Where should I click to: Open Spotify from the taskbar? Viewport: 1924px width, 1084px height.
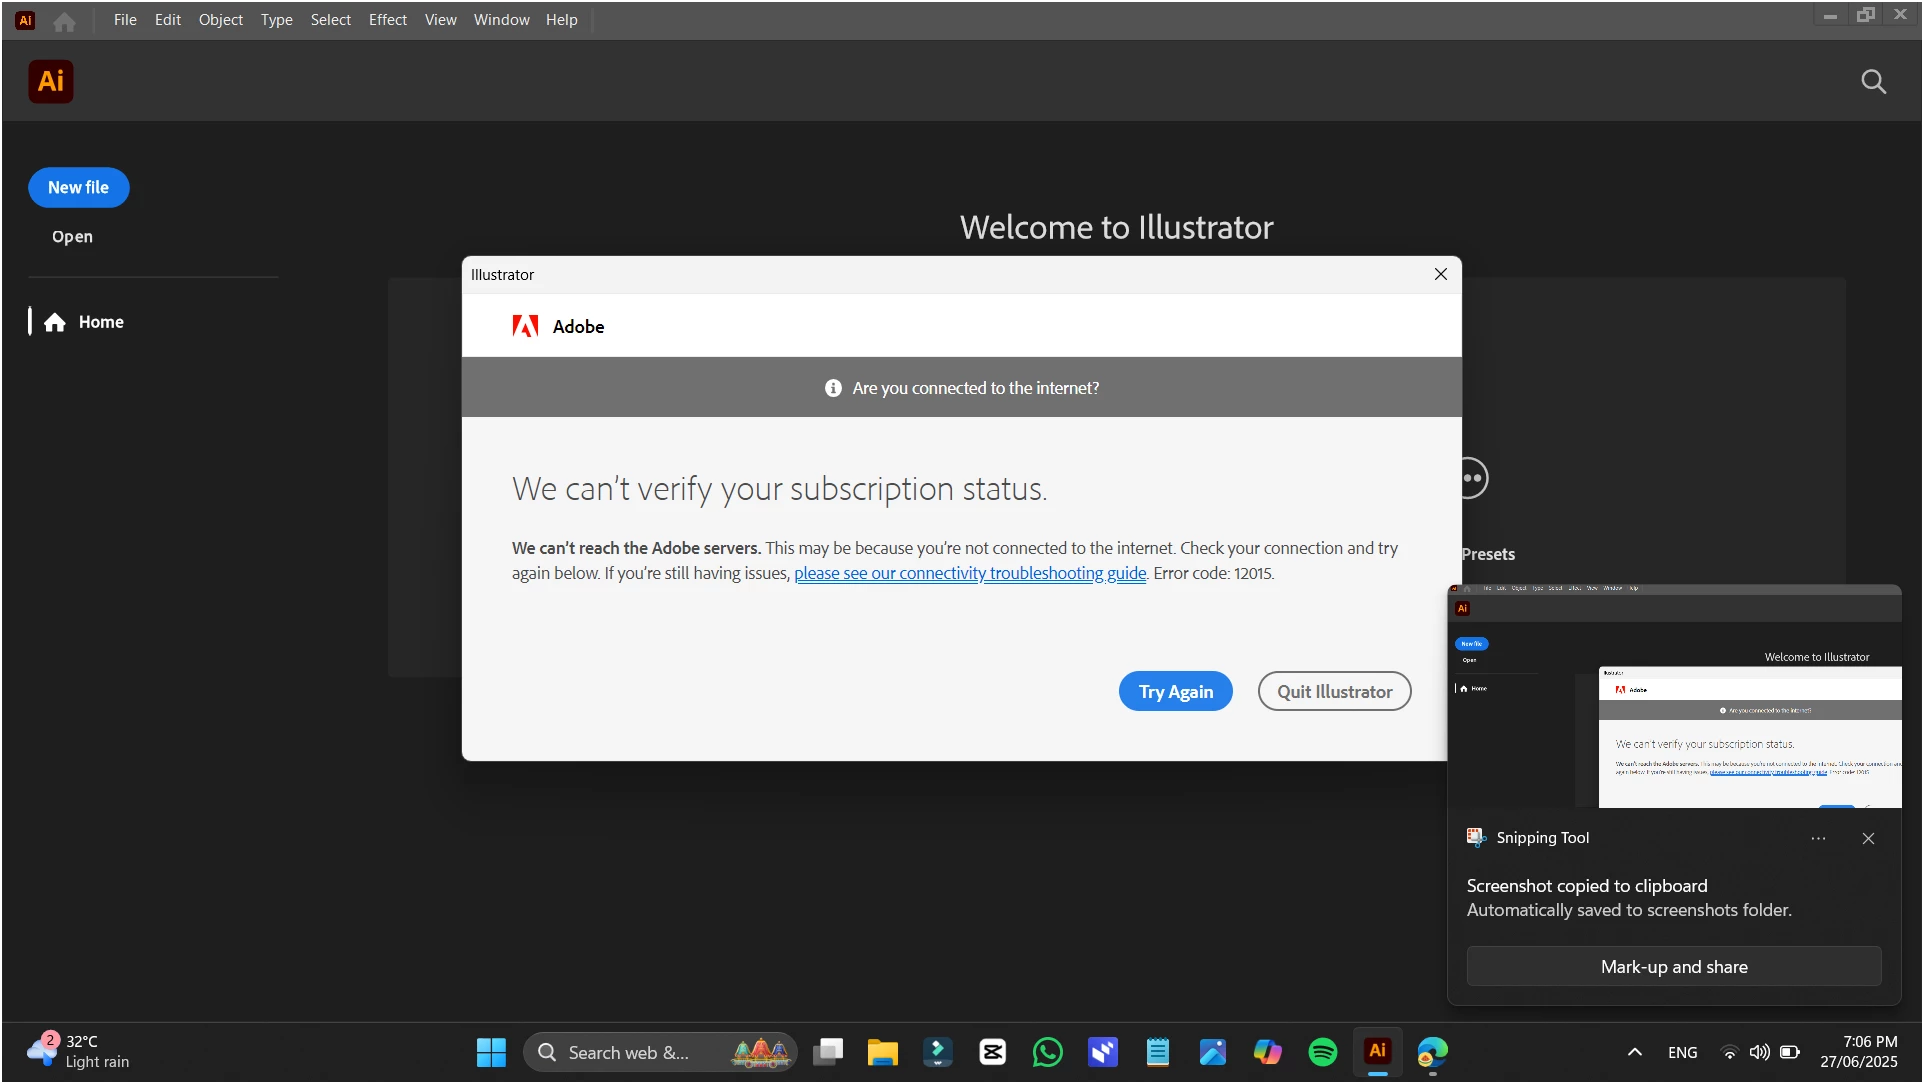point(1322,1052)
